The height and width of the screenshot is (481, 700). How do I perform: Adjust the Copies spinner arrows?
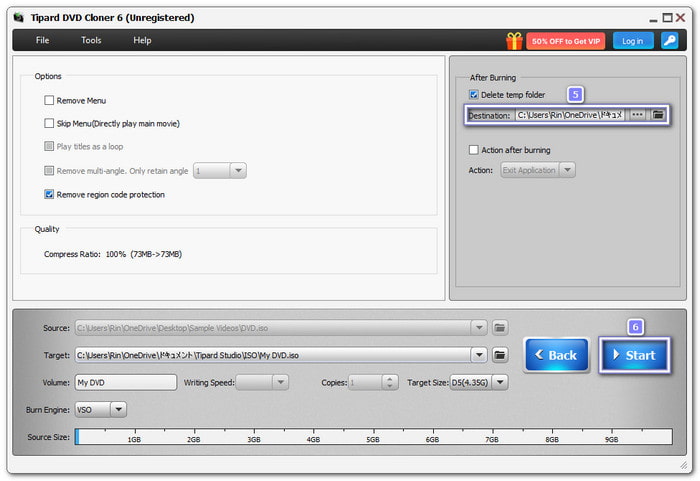coord(390,382)
